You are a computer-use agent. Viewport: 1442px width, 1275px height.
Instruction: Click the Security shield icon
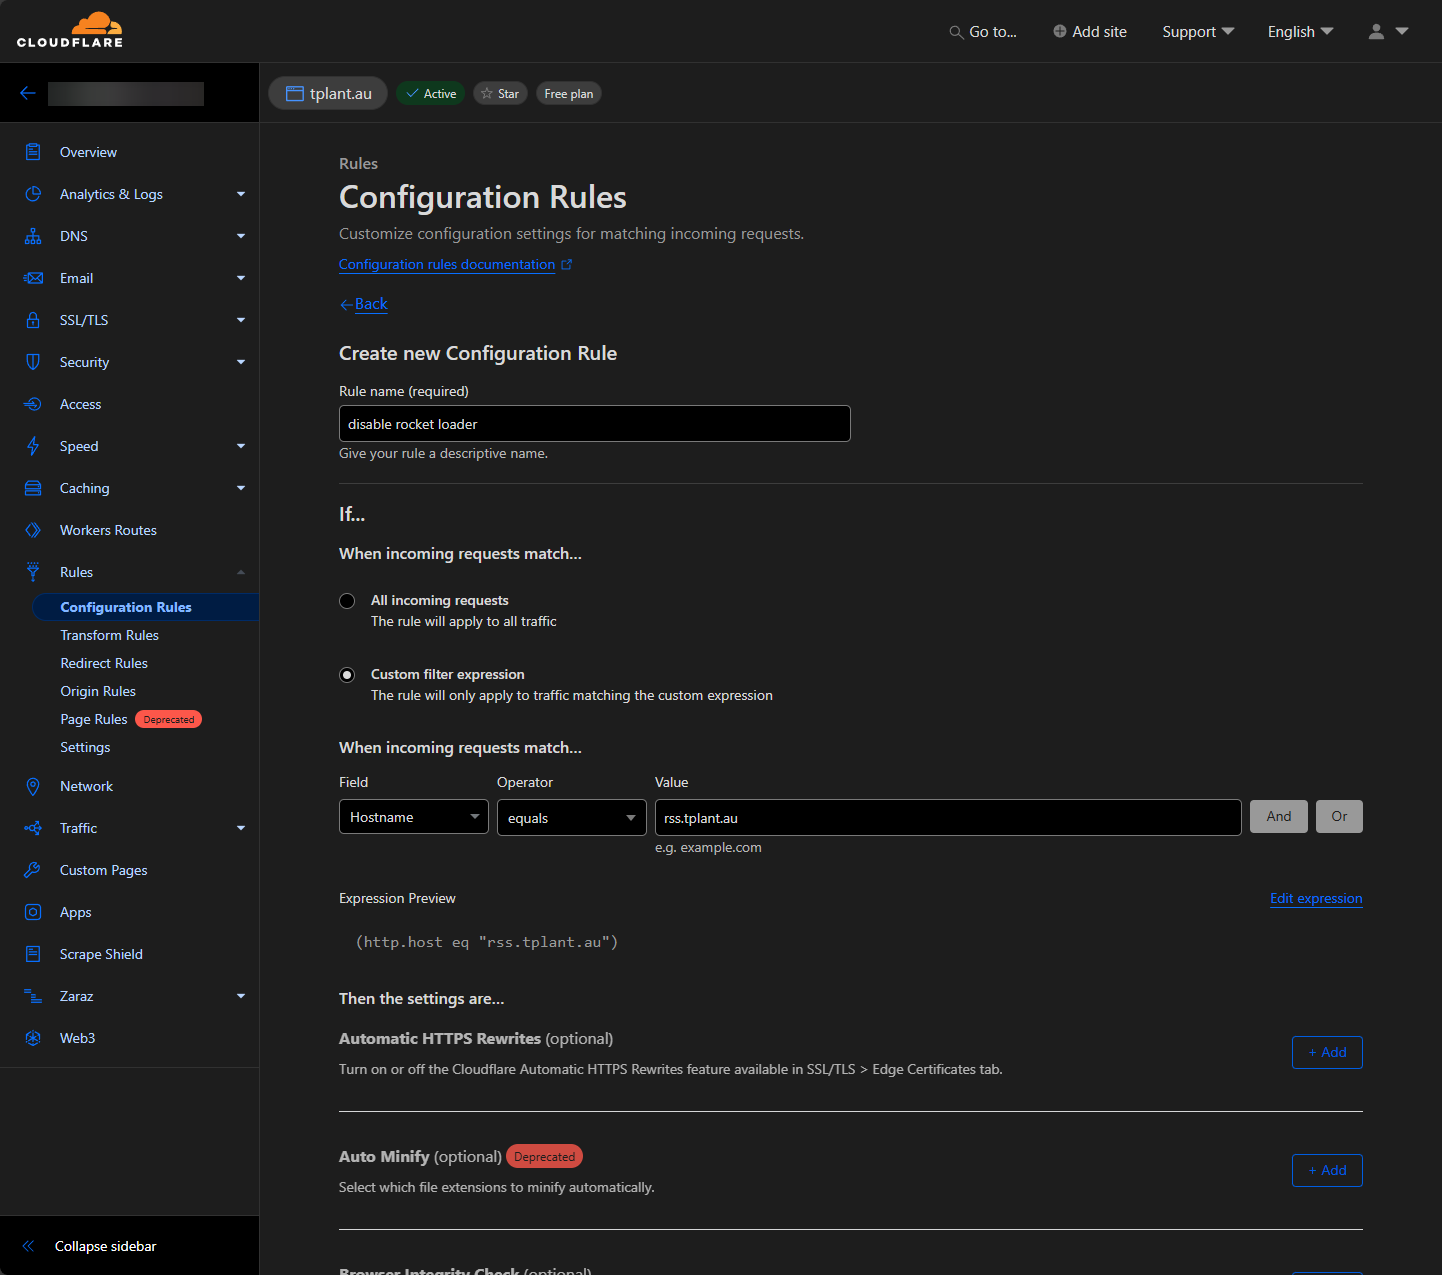33,362
